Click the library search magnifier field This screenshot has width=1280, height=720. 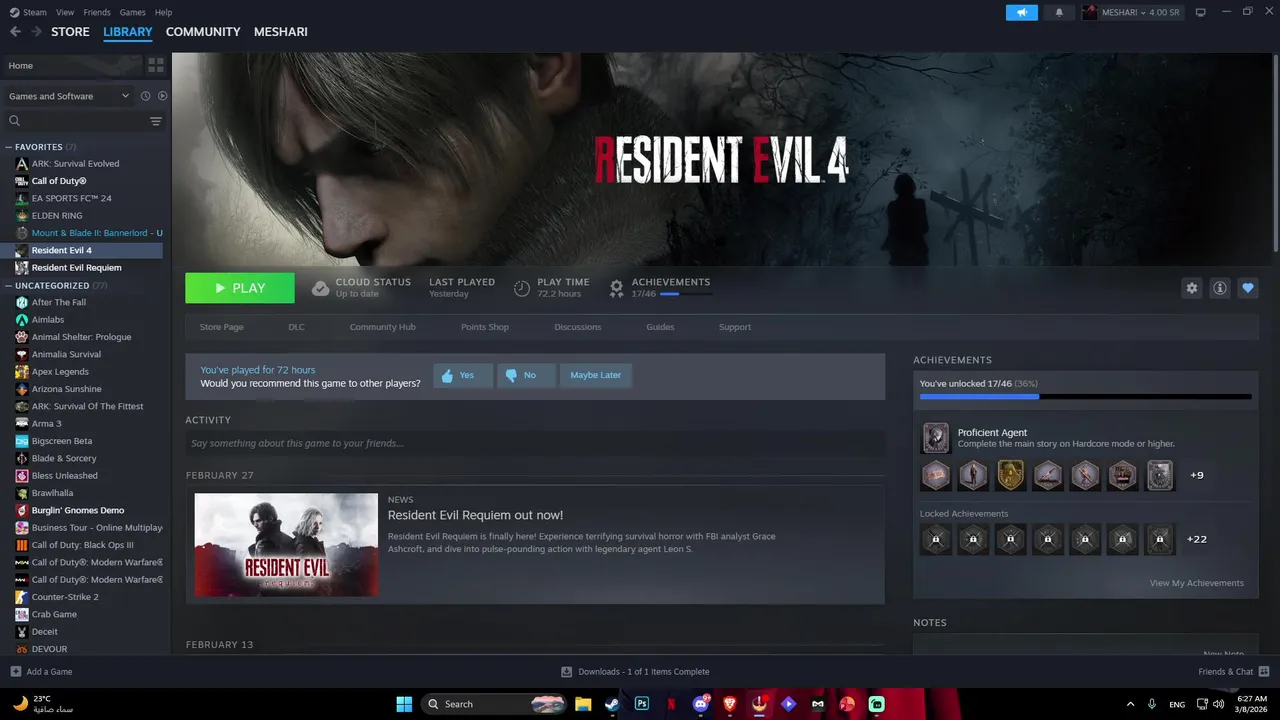click(75, 121)
